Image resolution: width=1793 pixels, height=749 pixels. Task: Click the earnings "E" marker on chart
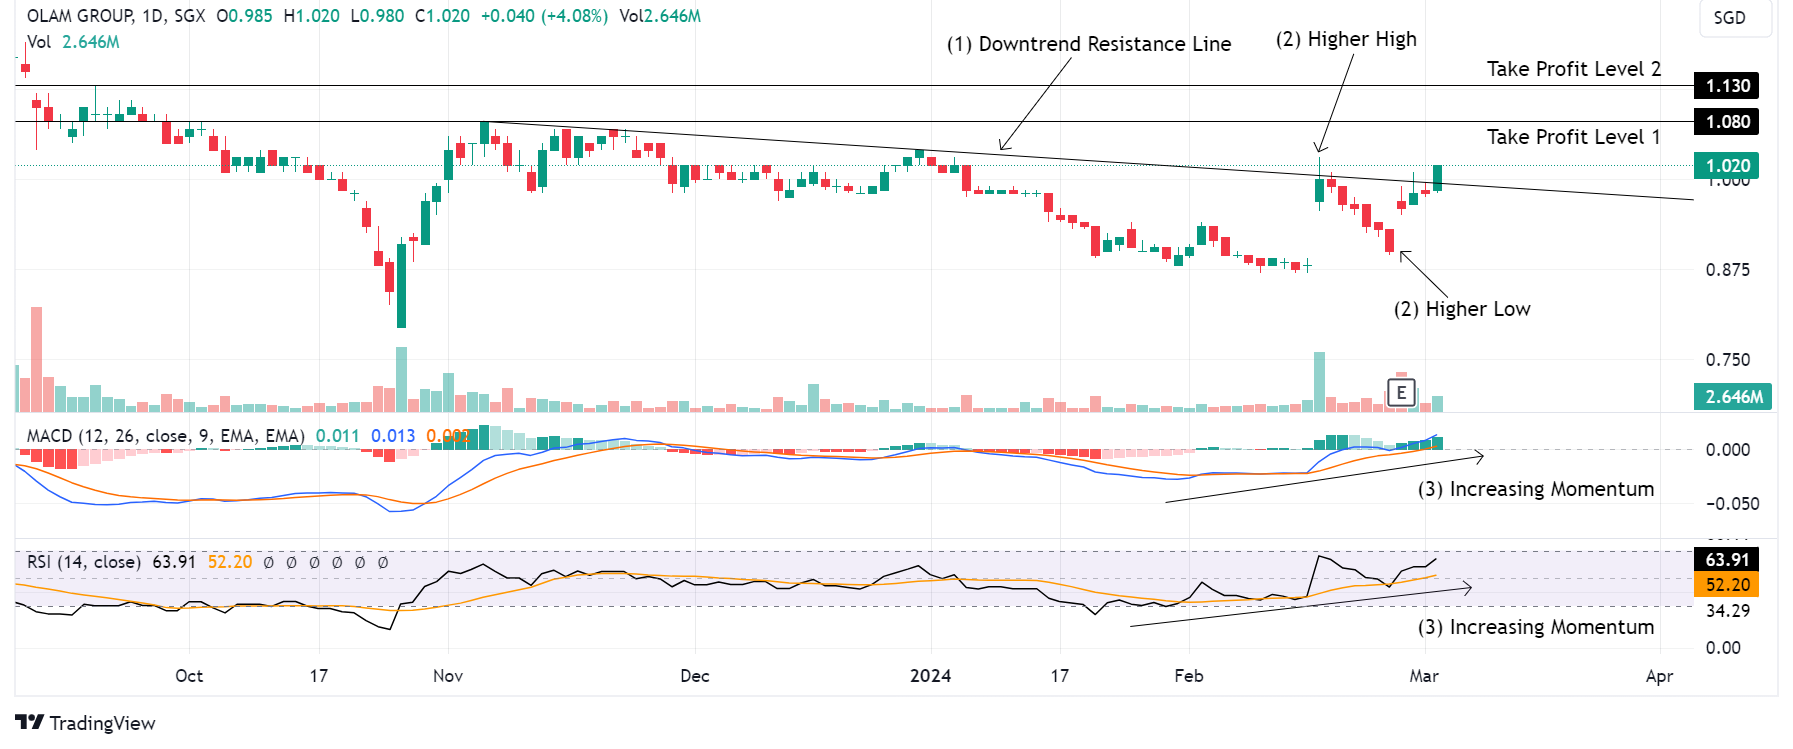click(x=1401, y=393)
